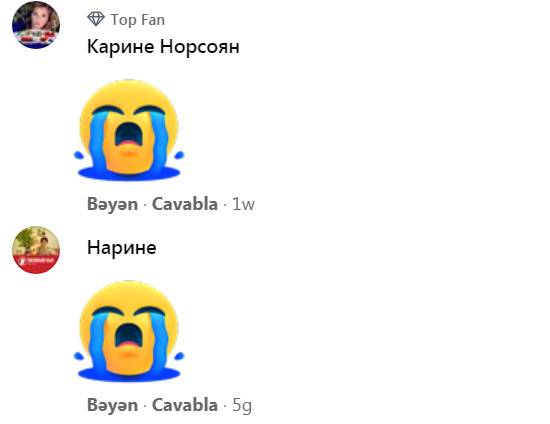Click Cavabla under Нарине's comment
This screenshot has width=550, height=424.
tap(185, 405)
